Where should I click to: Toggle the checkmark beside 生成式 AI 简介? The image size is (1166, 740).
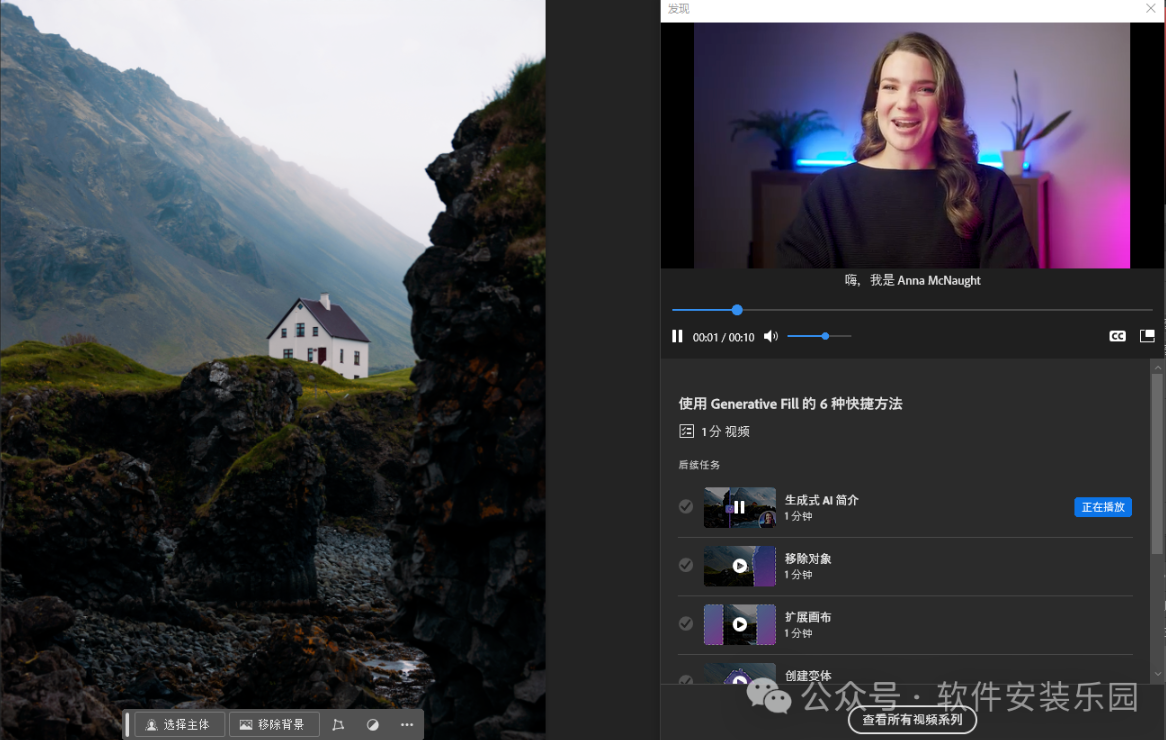click(x=686, y=507)
